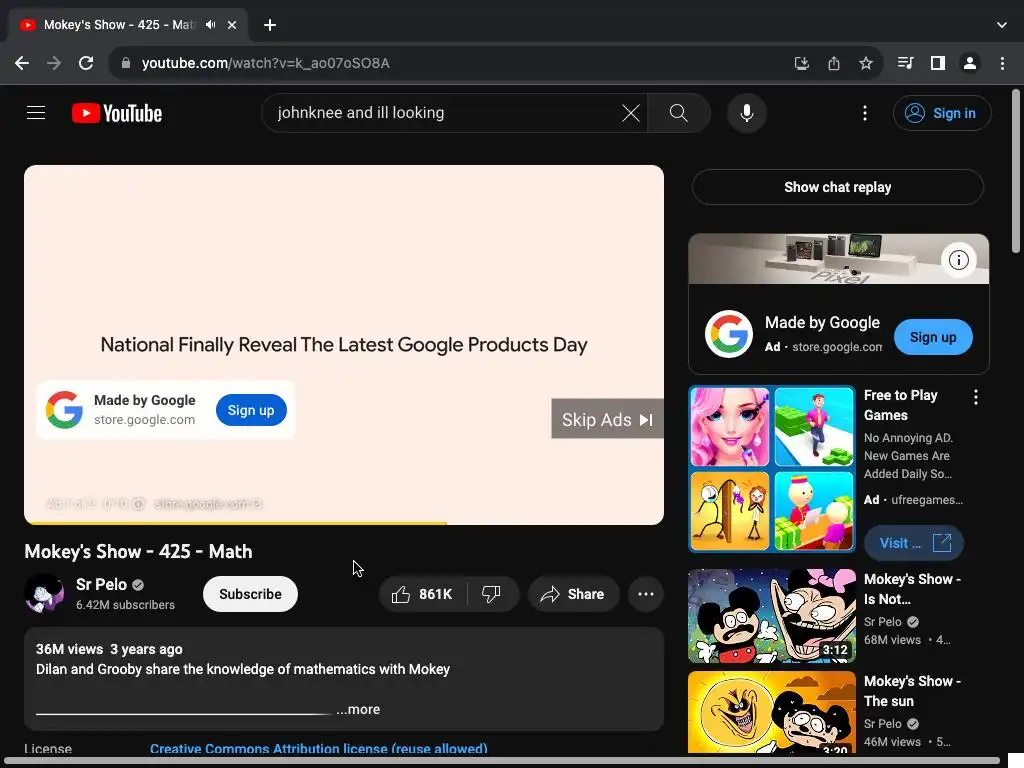Click the store.google.com link in ad overlay
The image size is (1024, 768).
(144, 420)
